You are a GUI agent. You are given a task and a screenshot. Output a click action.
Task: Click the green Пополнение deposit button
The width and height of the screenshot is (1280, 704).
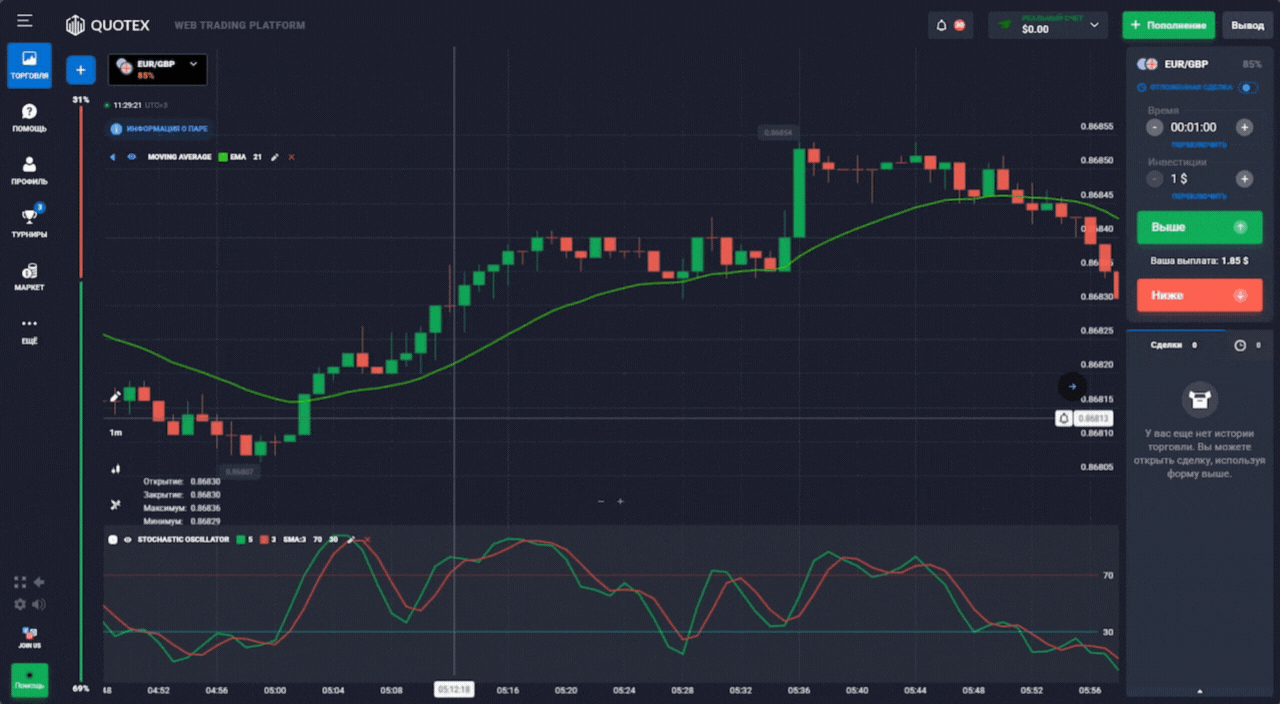pos(1167,24)
